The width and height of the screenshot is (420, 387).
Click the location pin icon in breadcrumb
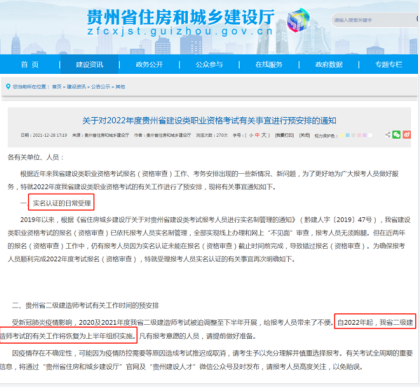(x=8, y=87)
